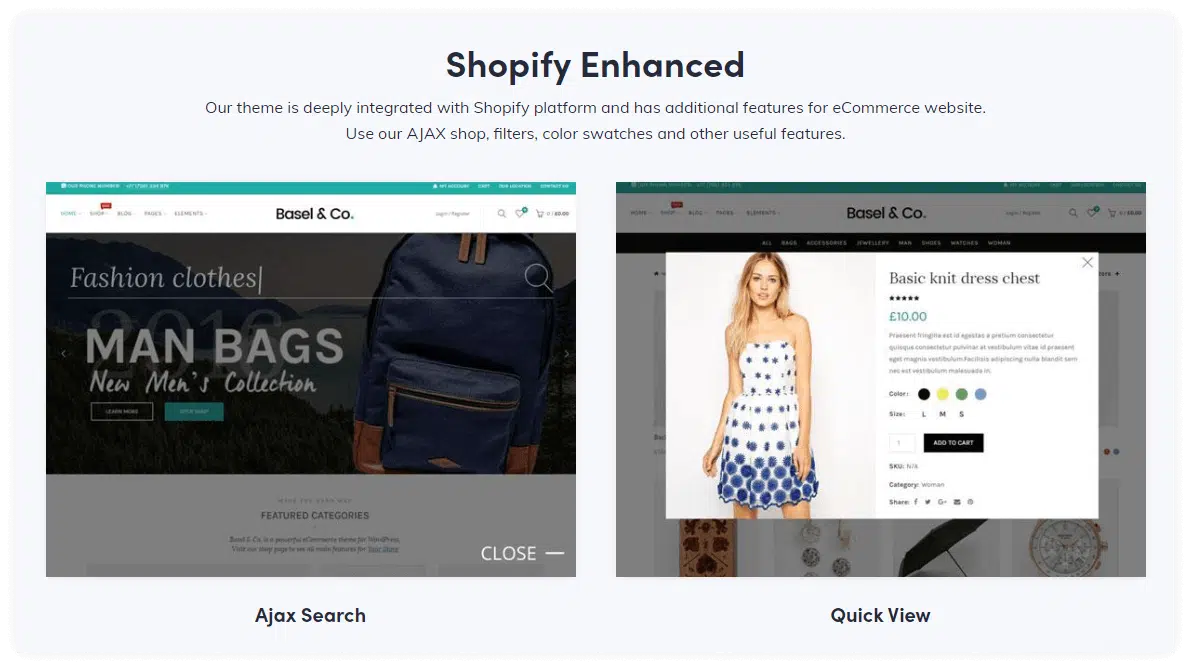Image resolution: width=1191 pixels, height=669 pixels.
Task: Expand the Pages menu in left preview
Action: (154, 213)
